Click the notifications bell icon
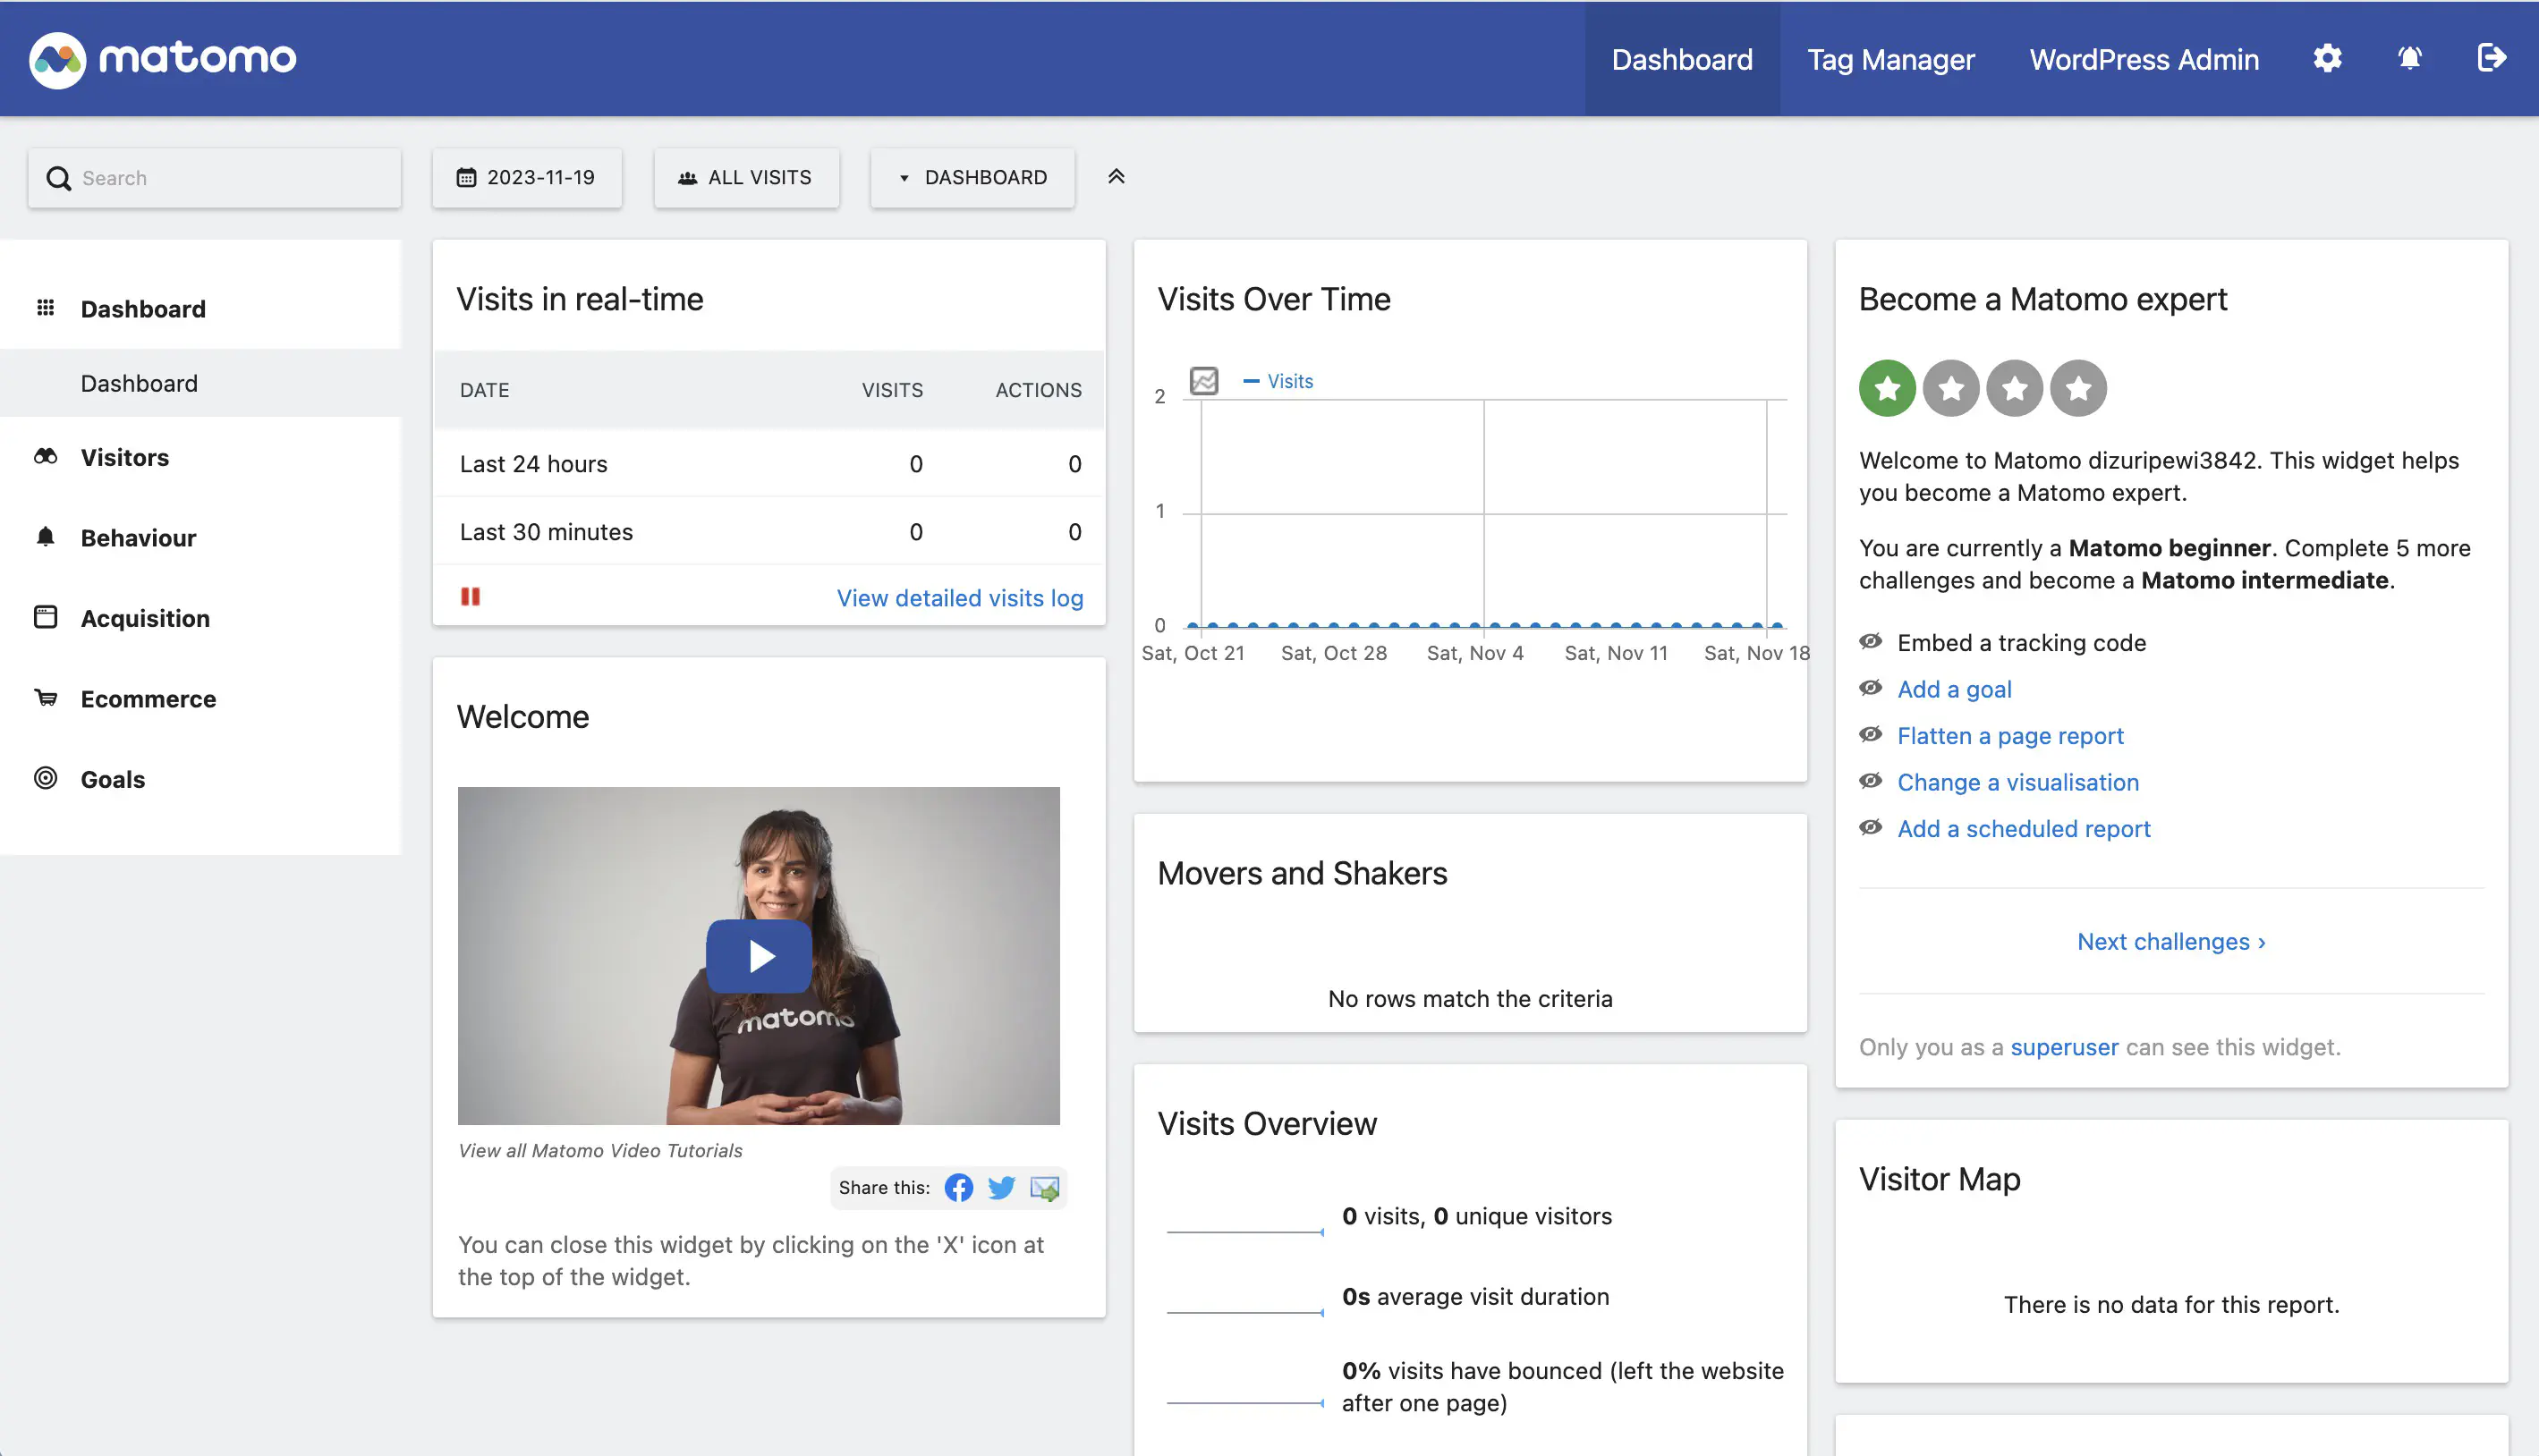Image resolution: width=2539 pixels, height=1456 pixels. (x=2410, y=57)
